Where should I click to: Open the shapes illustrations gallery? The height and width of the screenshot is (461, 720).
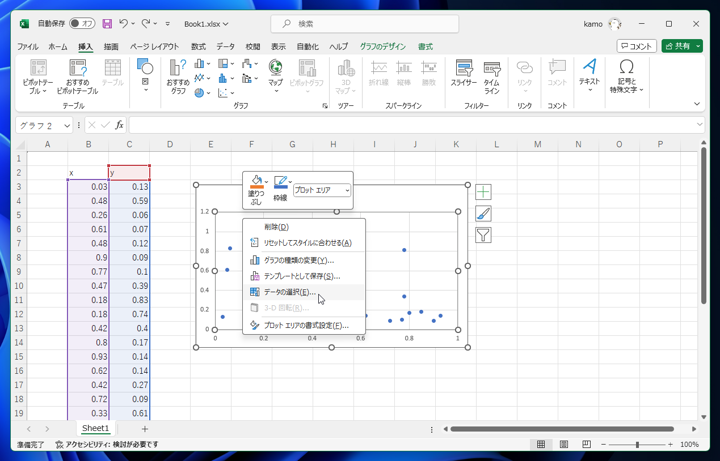pos(145,76)
